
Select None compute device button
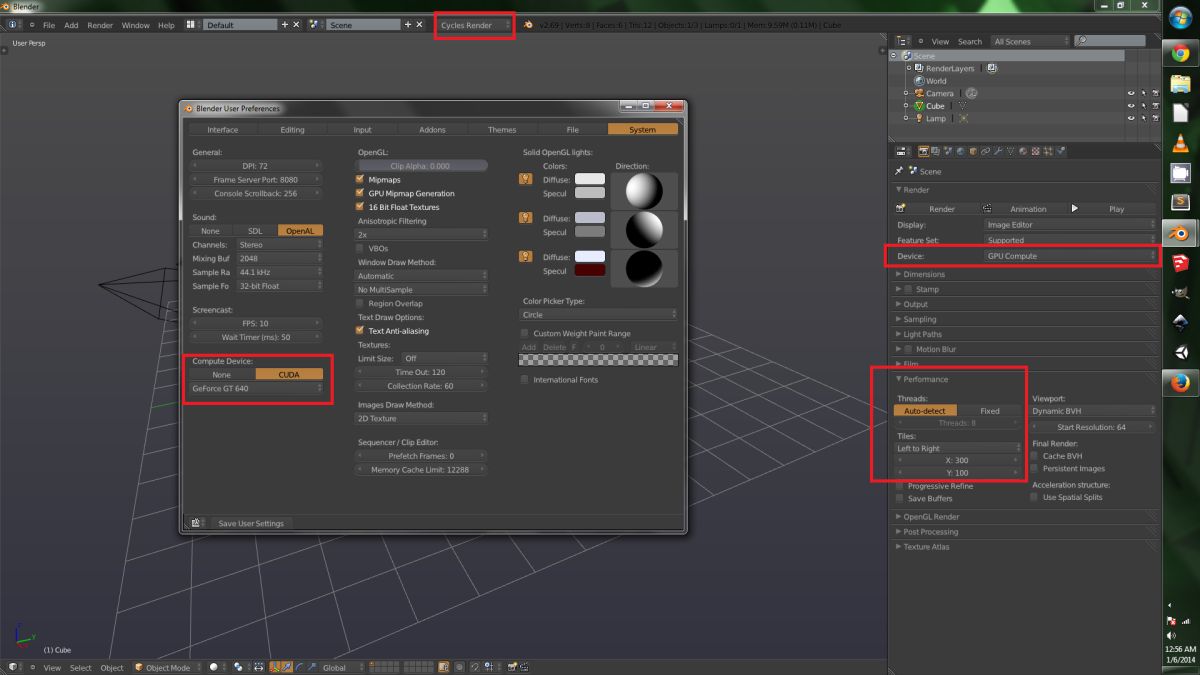pyautogui.click(x=222, y=375)
